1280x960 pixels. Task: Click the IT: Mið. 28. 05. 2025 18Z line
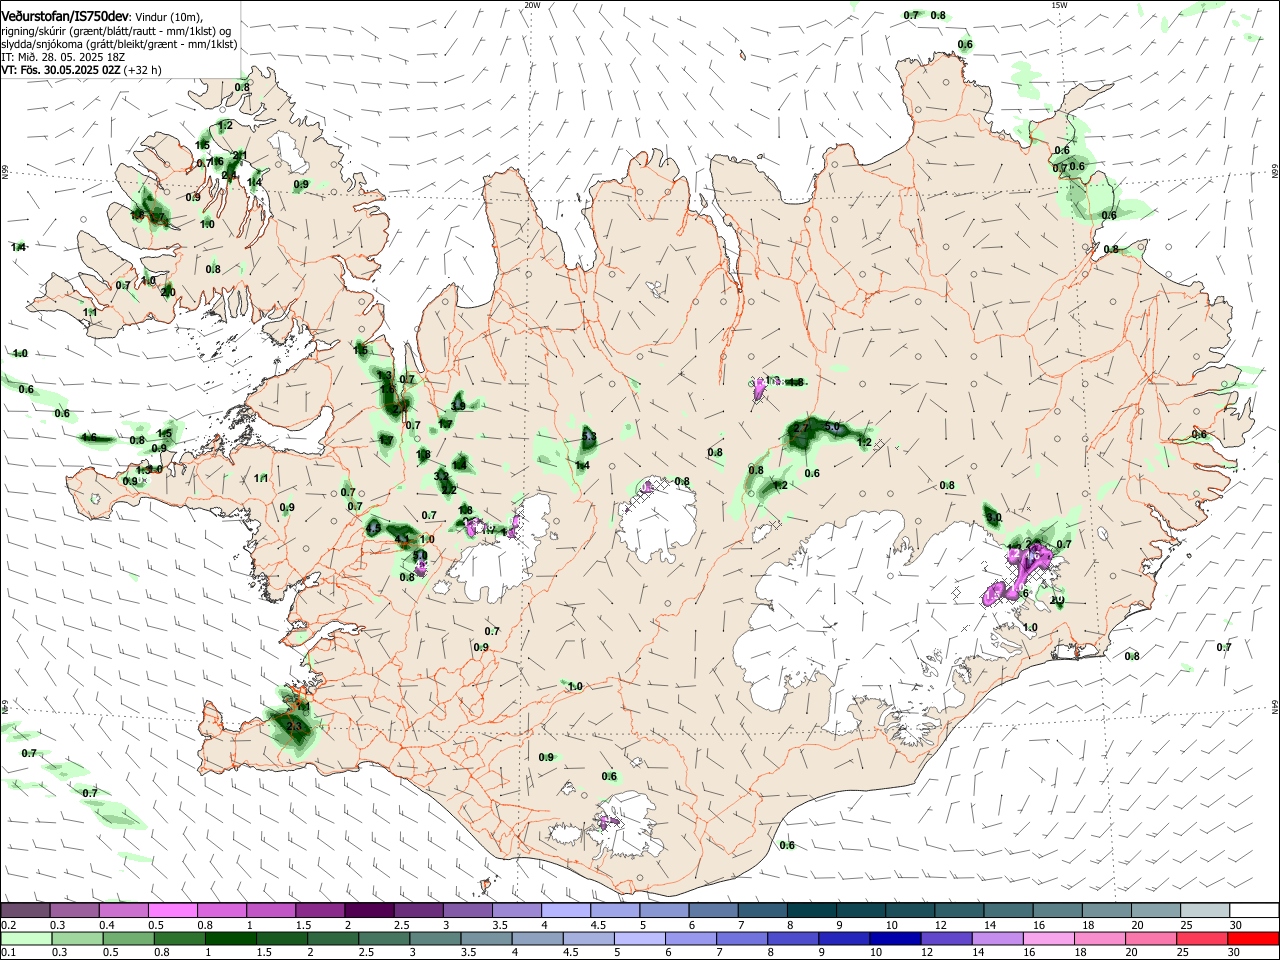click(62, 57)
